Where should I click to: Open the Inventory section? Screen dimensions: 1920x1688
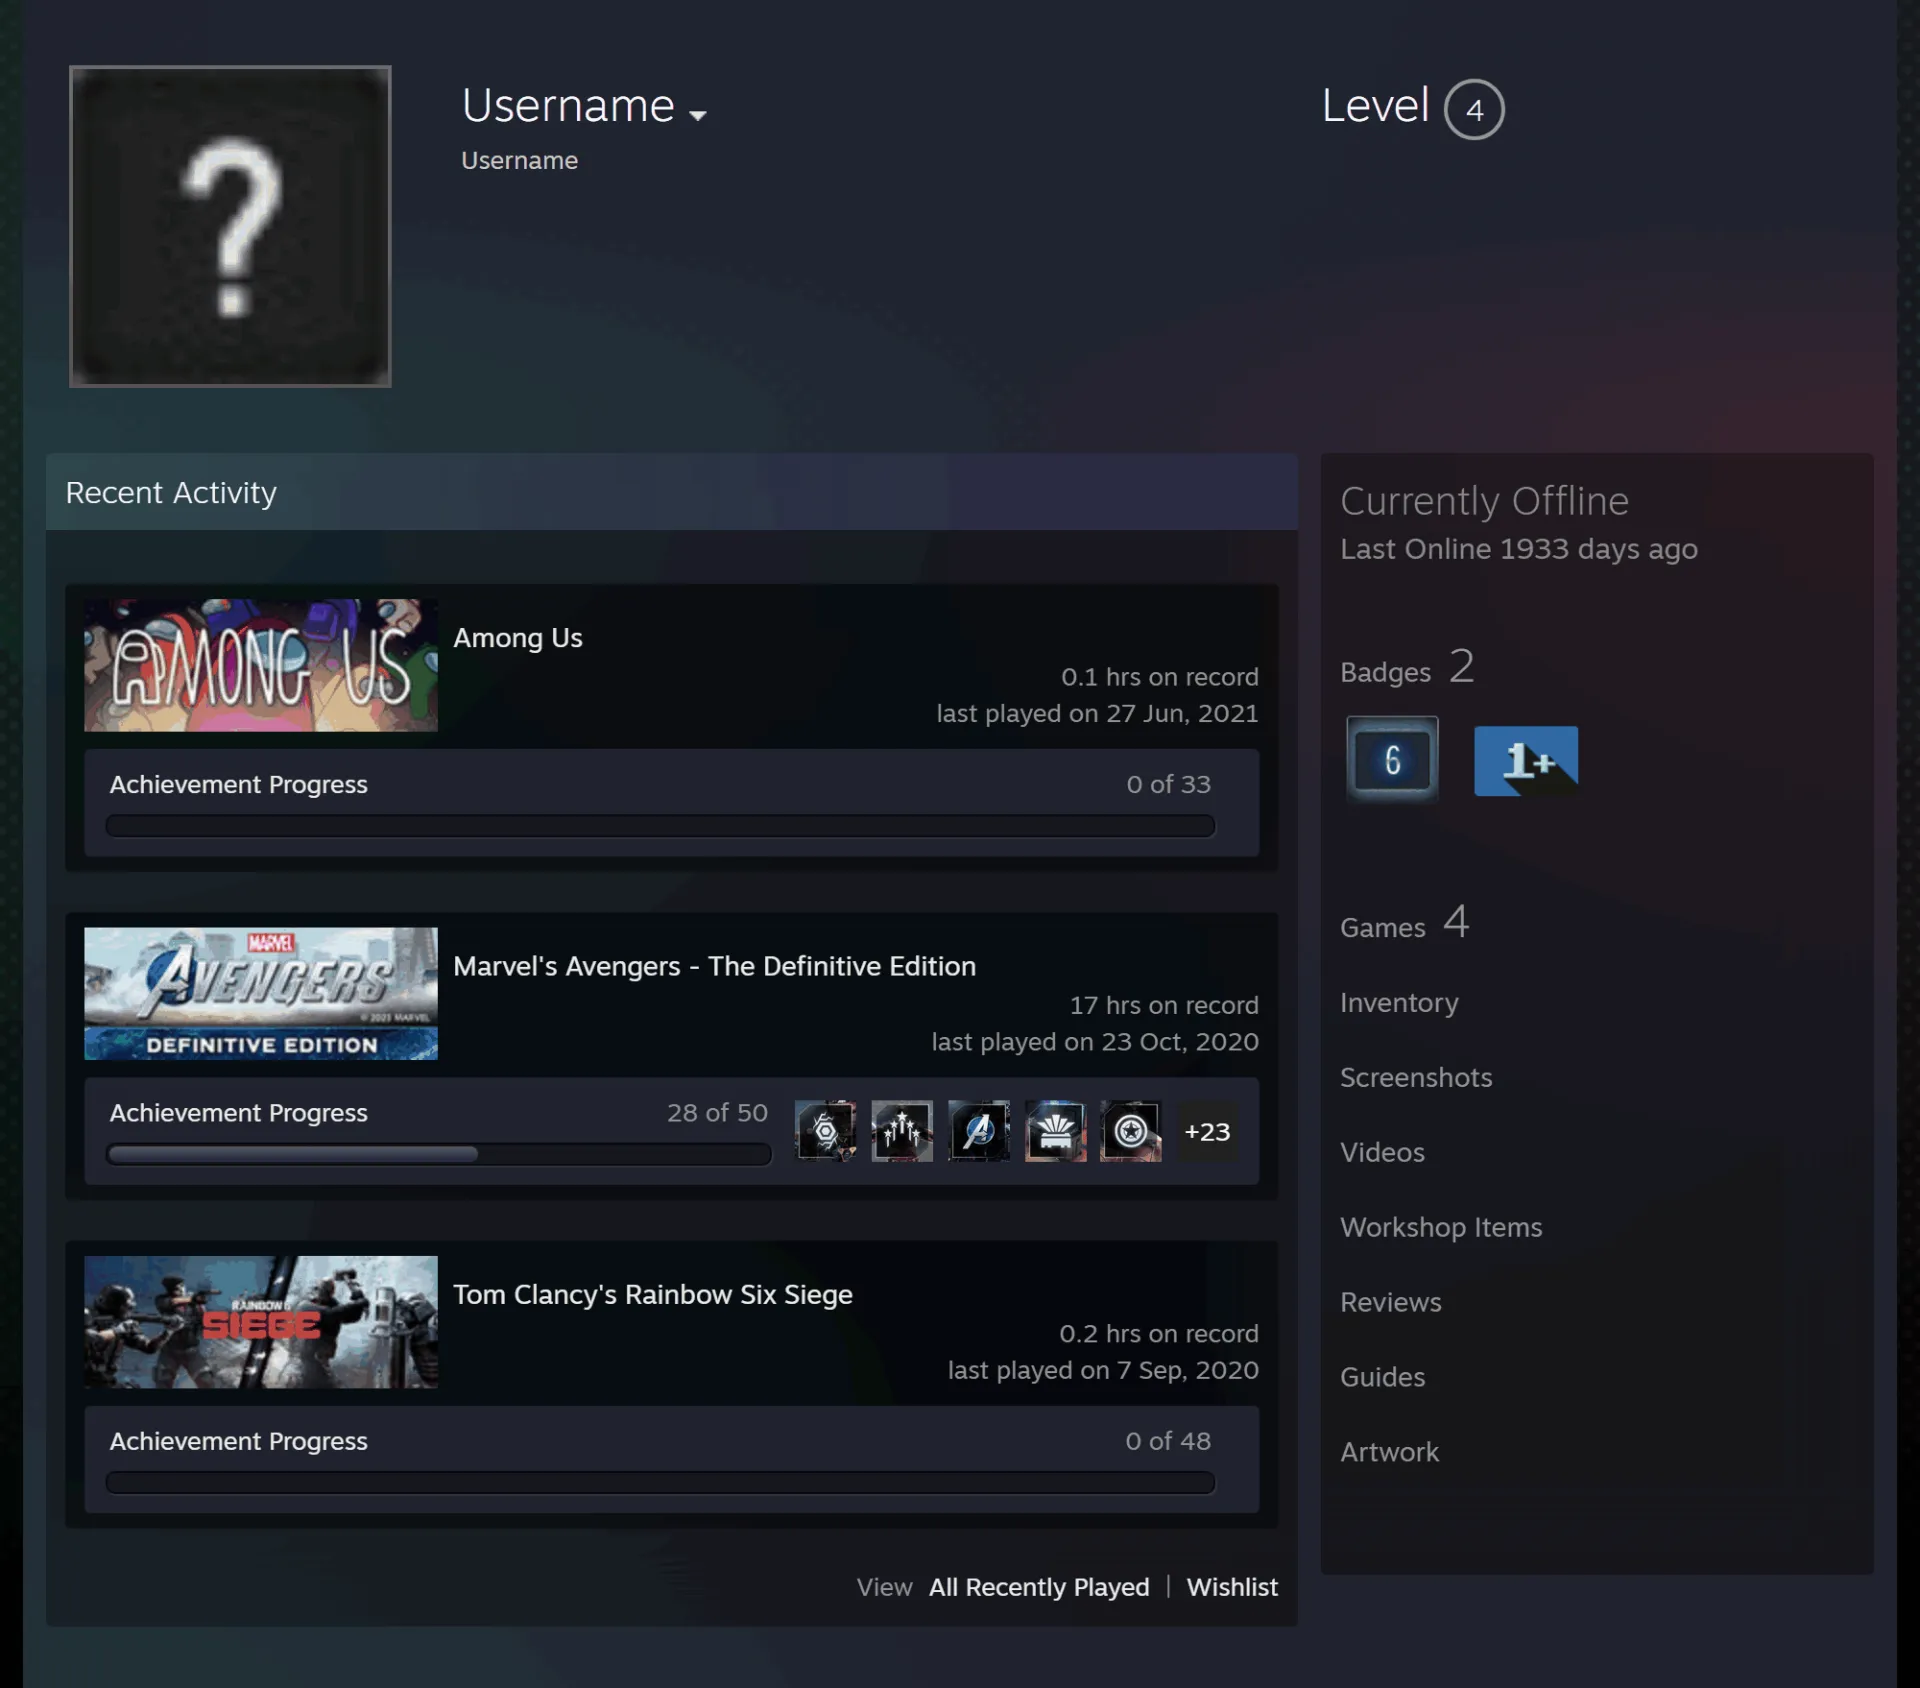tap(1399, 1002)
